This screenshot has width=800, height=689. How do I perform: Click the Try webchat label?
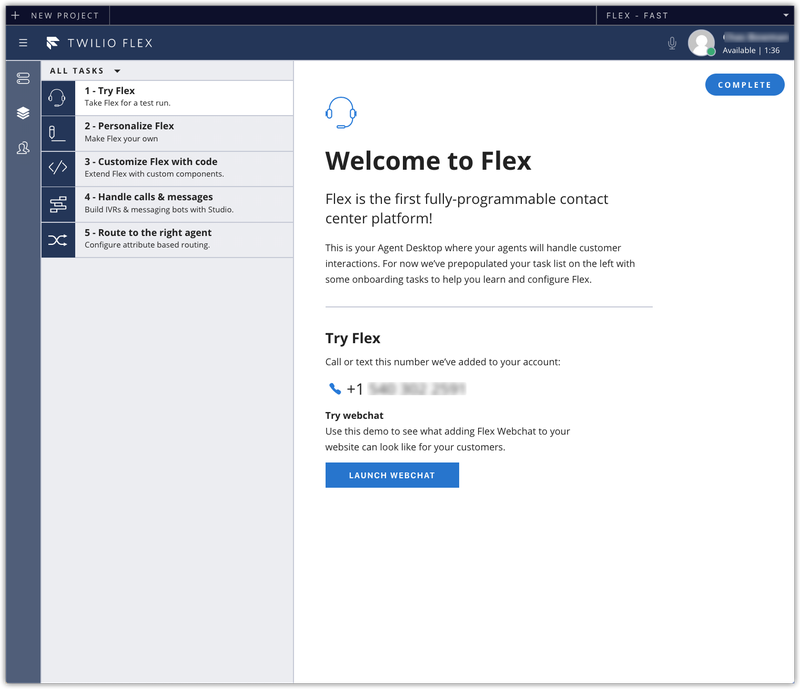[354, 415]
